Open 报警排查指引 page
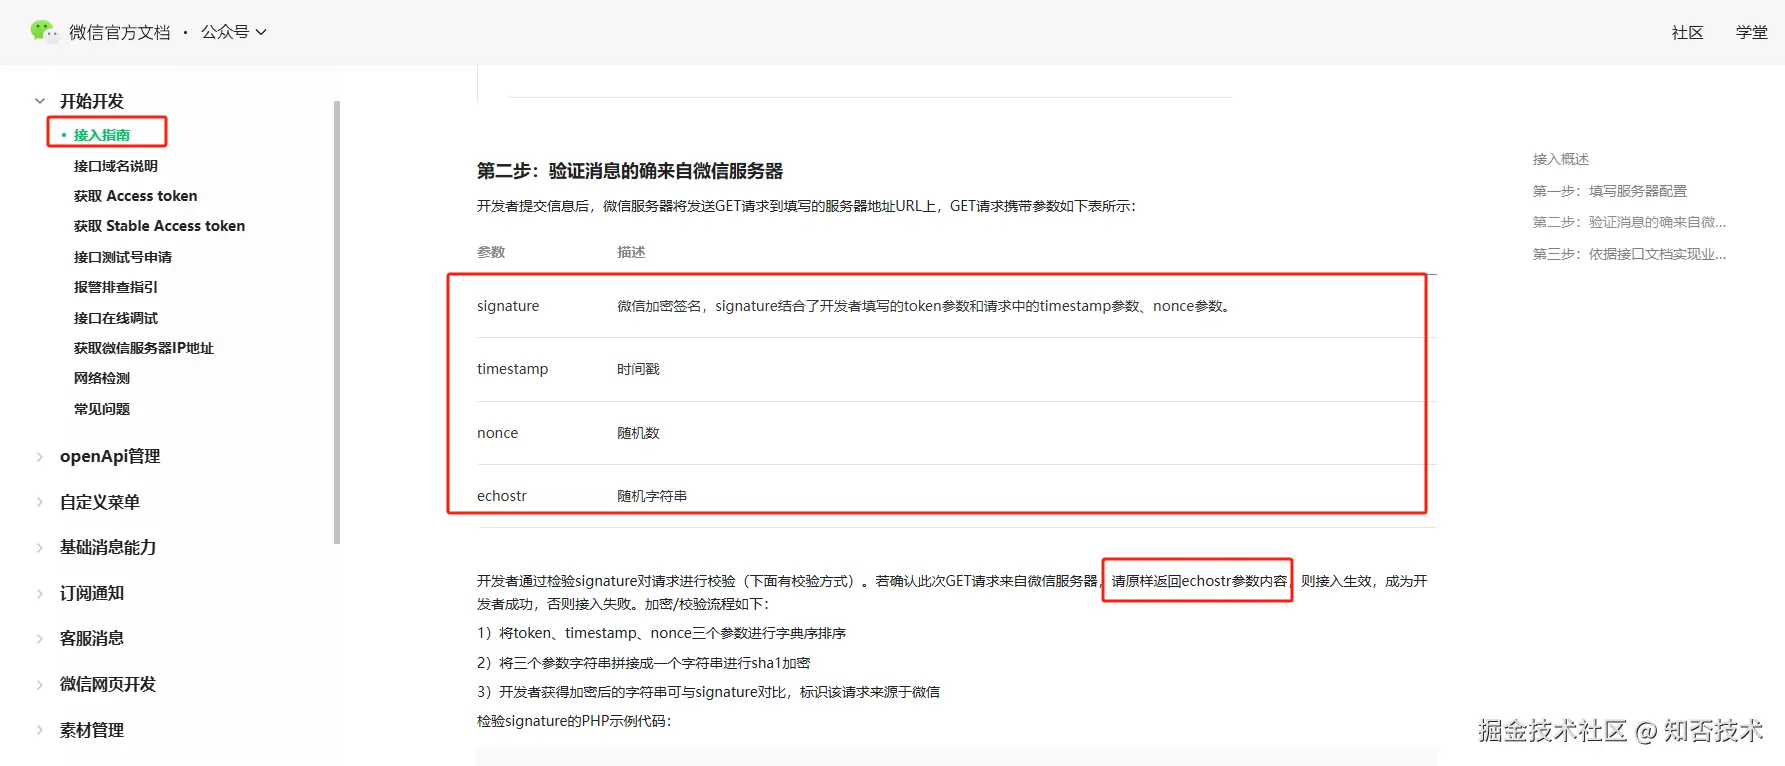 coord(116,287)
